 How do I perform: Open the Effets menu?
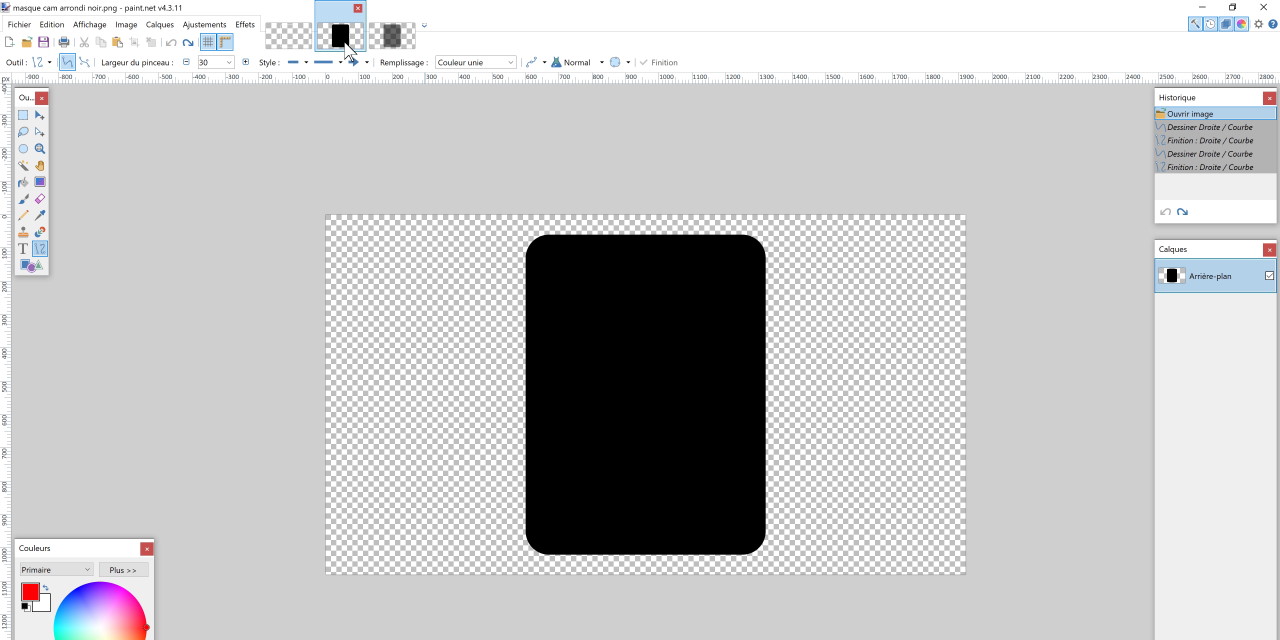click(x=245, y=24)
